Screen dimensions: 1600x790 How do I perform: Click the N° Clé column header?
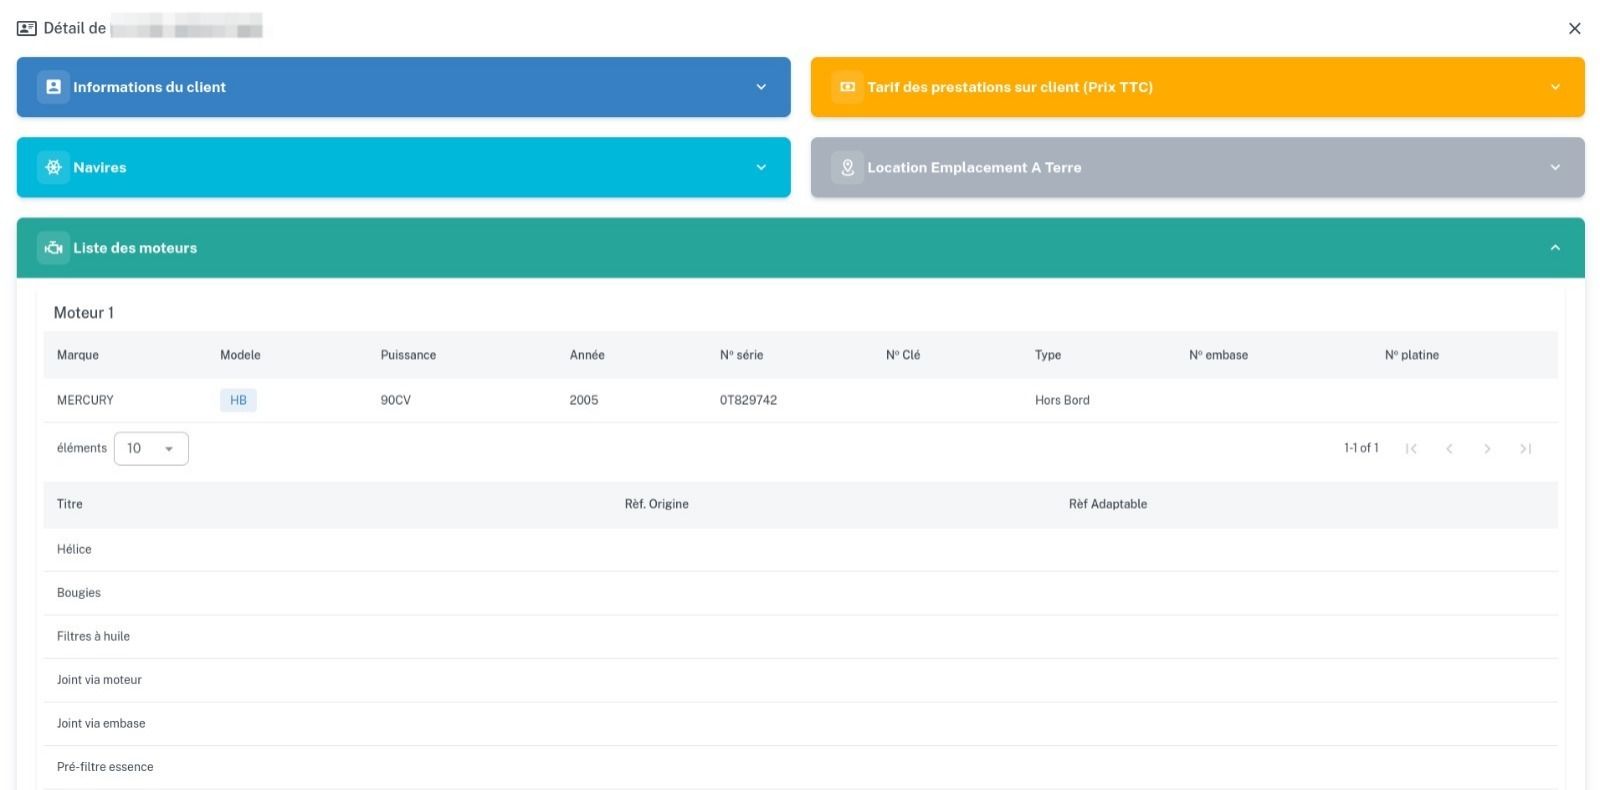pos(903,355)
